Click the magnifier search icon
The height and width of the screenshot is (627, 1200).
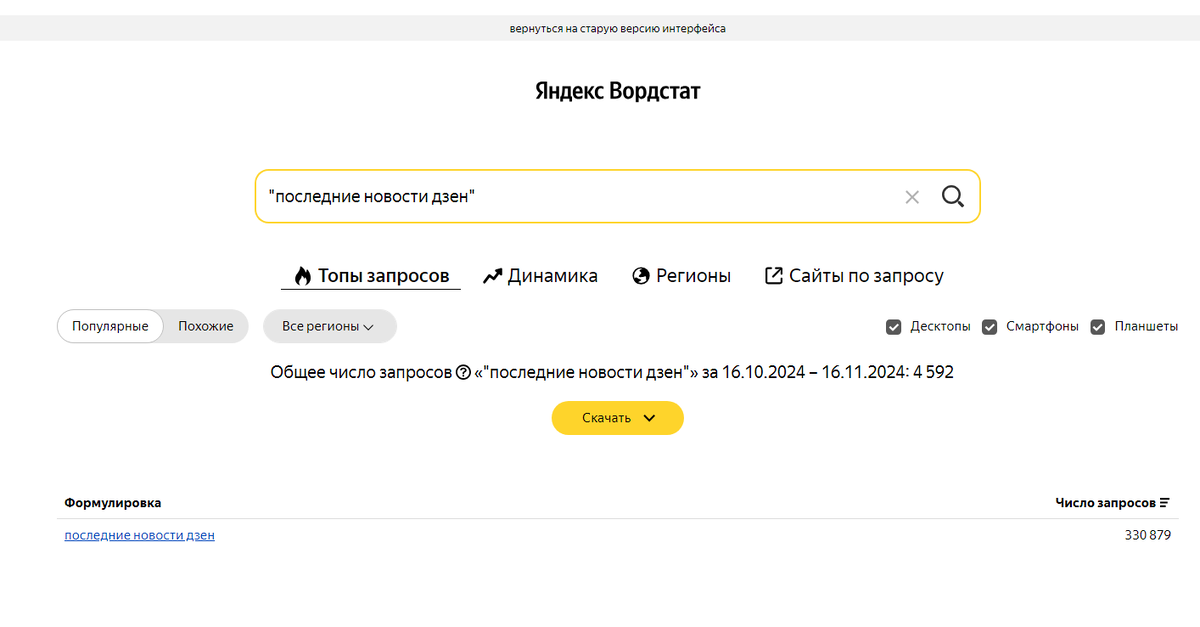(x=953, y=196)
